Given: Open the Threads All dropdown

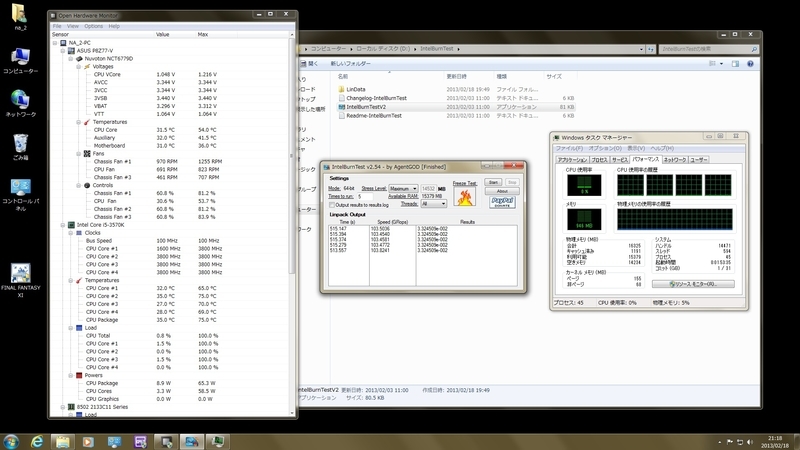Looking at the screenshot, I should click(433, 204).
